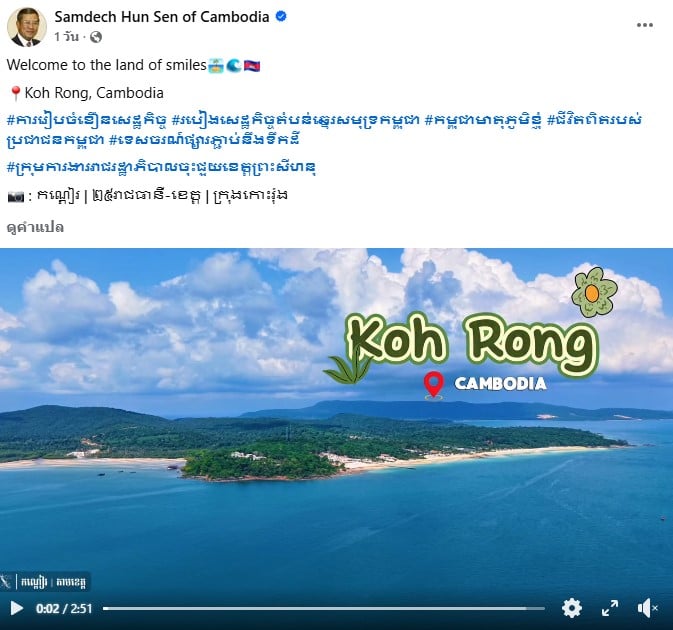Open post options three-dots menu
The width and height of the screenshot is (673, 630).
coord(645,25)
